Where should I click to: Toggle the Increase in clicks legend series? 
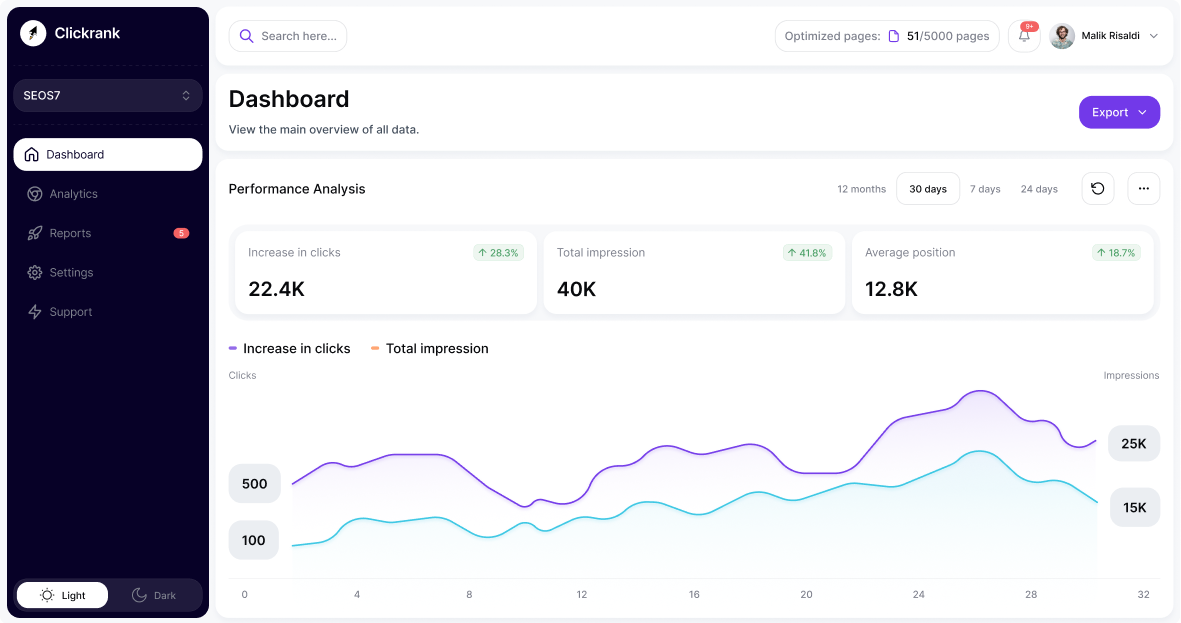(290, 349)
